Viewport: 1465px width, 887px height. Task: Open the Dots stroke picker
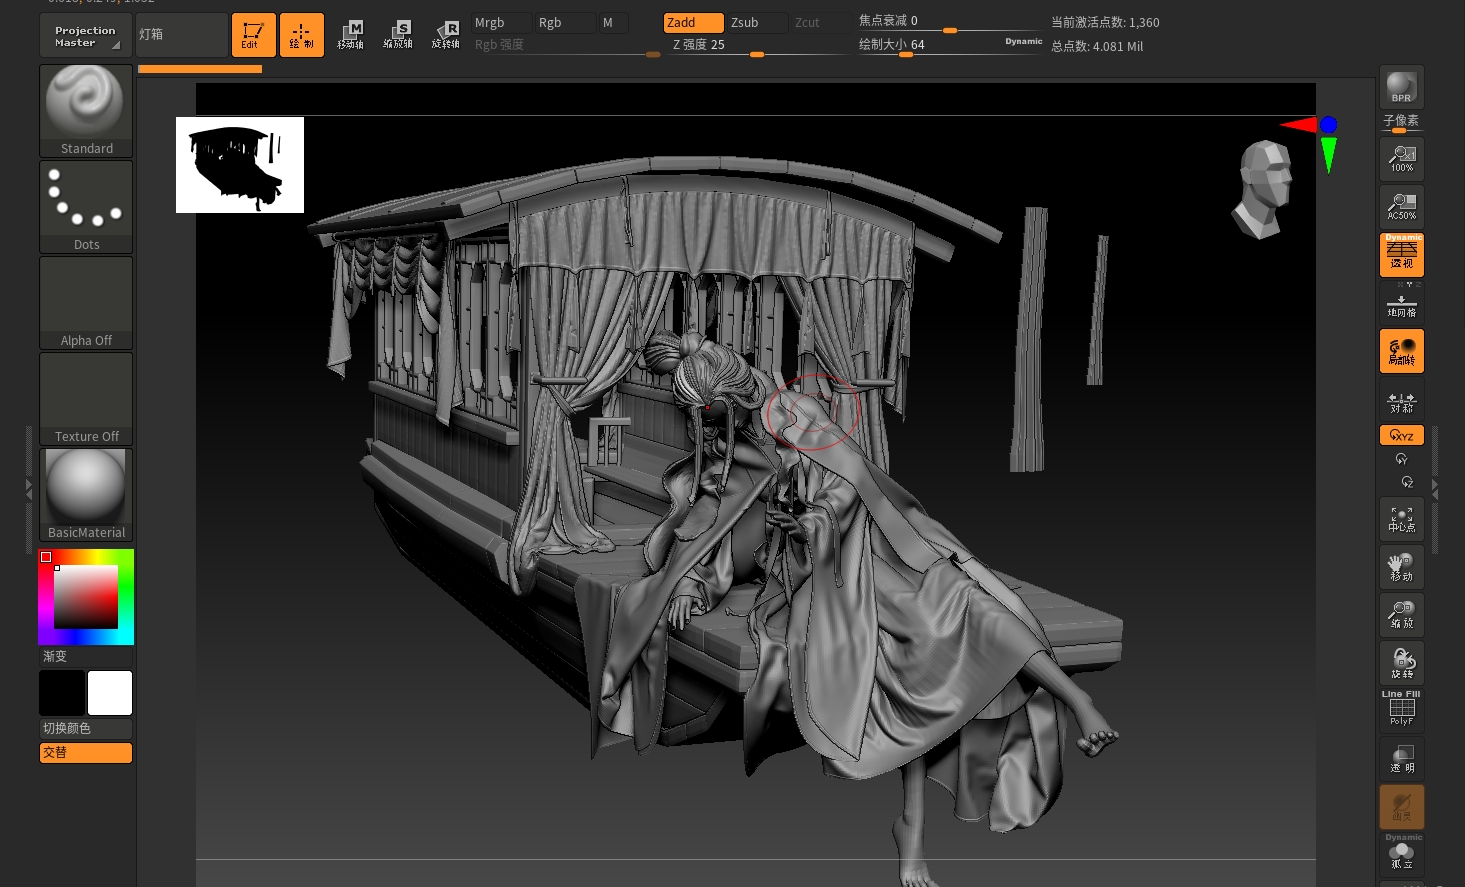[x=86, y=207]
